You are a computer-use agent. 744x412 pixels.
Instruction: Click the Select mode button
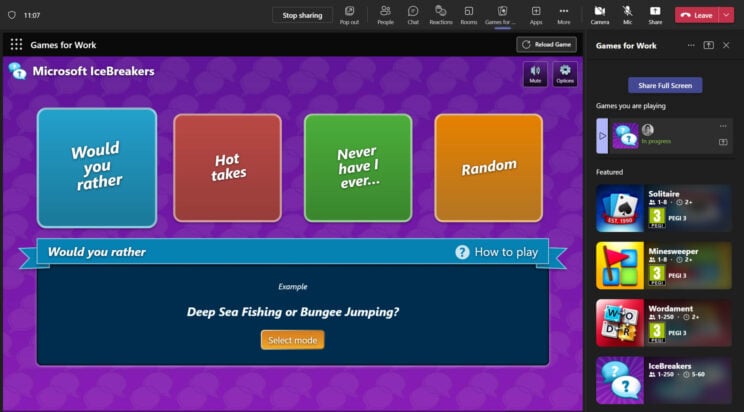point(292,340)
